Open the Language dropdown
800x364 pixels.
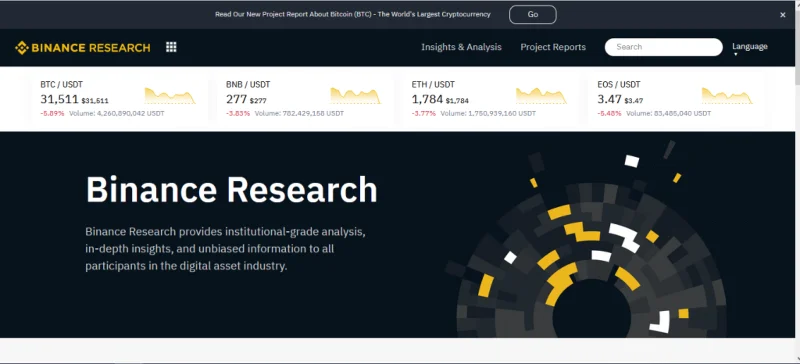coord(749,47)
